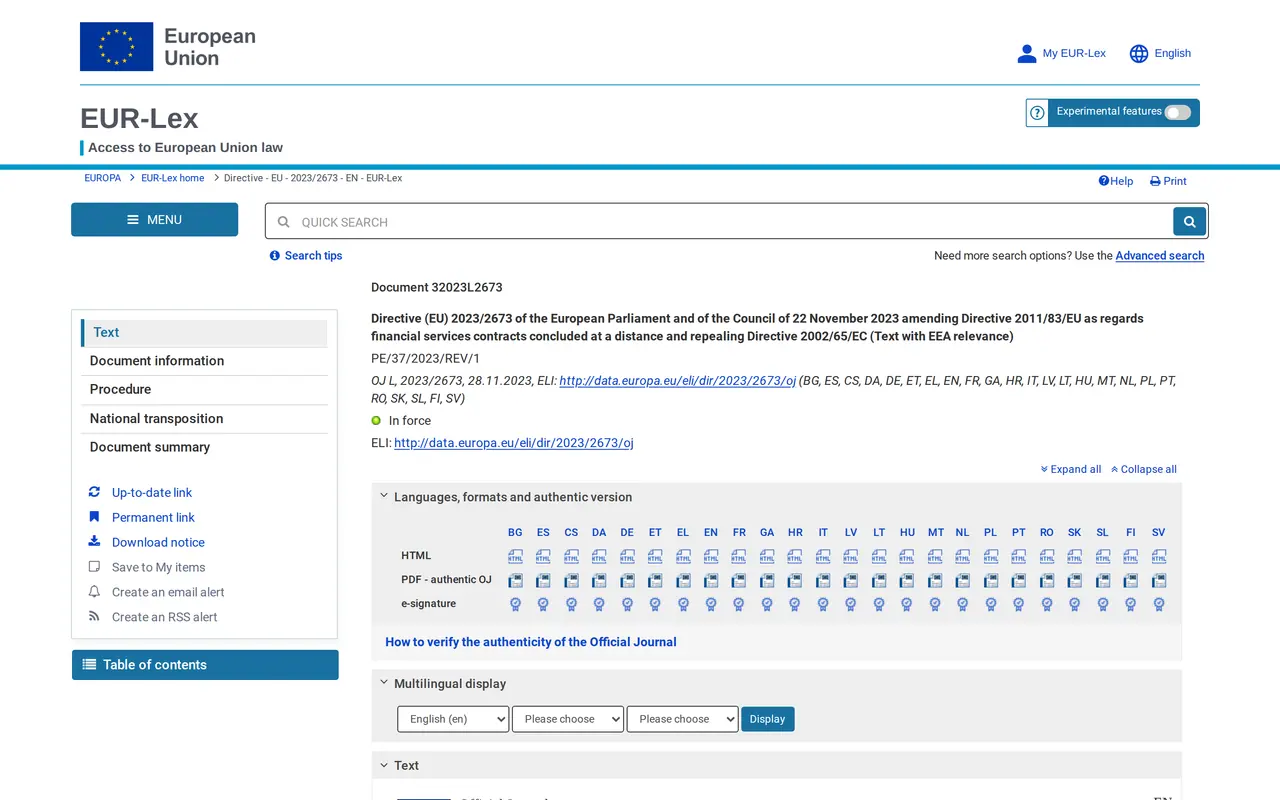This screenshot has height=800, width=1280.
Task: Open the Permanent link
Action: [x=153, y=517]
